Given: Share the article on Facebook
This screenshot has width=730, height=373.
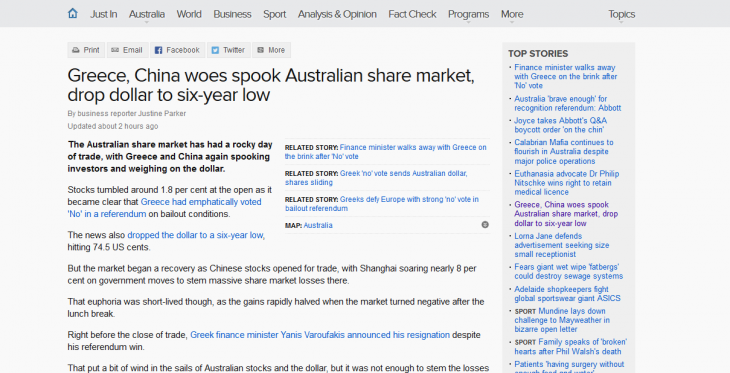Looking at the screenshot, I should [177, 50].
